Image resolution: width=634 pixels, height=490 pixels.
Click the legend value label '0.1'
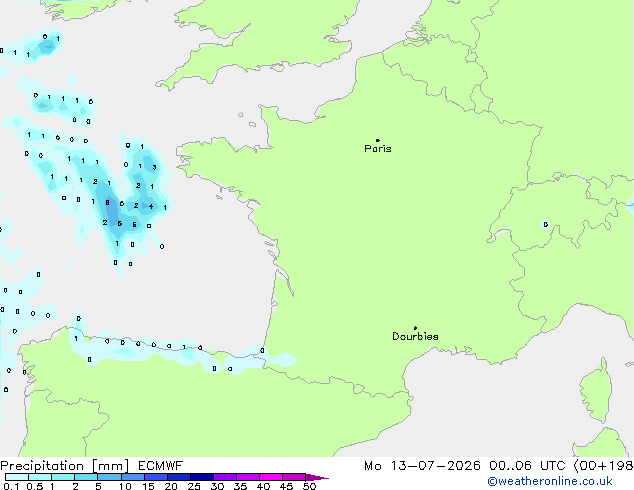point(11,486)
